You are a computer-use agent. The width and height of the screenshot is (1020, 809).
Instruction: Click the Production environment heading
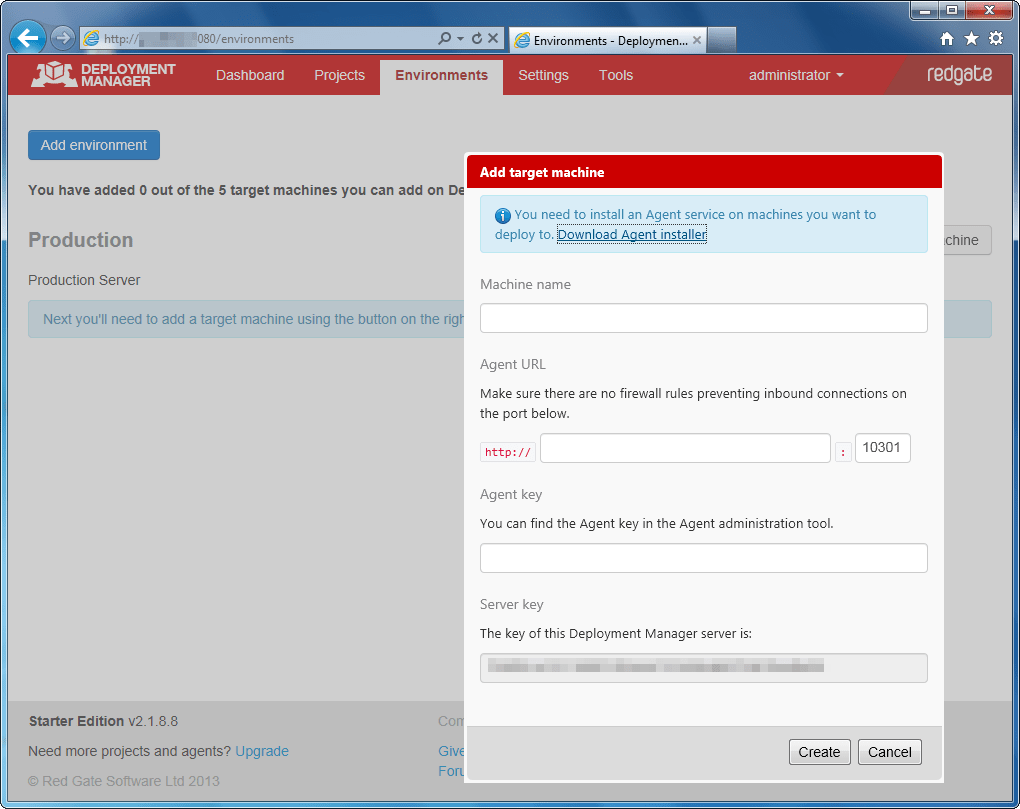coord(81,240)
